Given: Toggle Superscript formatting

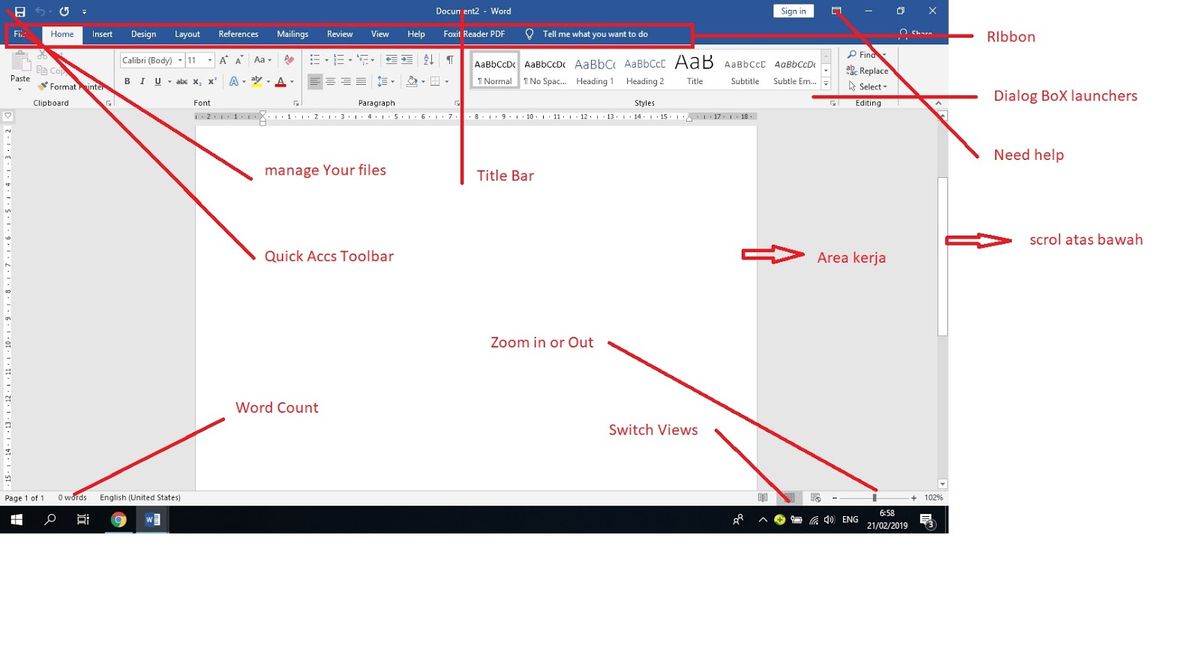Looking at the screenshot, I should point(212,82).
